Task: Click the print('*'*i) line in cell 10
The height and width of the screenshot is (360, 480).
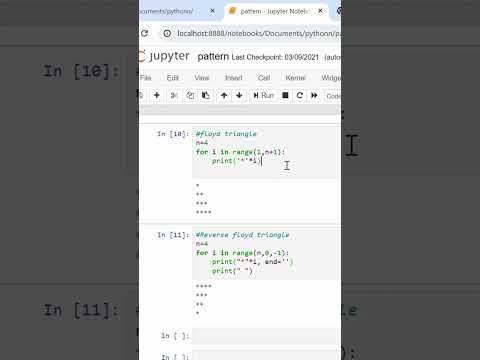Action: pyautogui.click(x=237, y=161)
